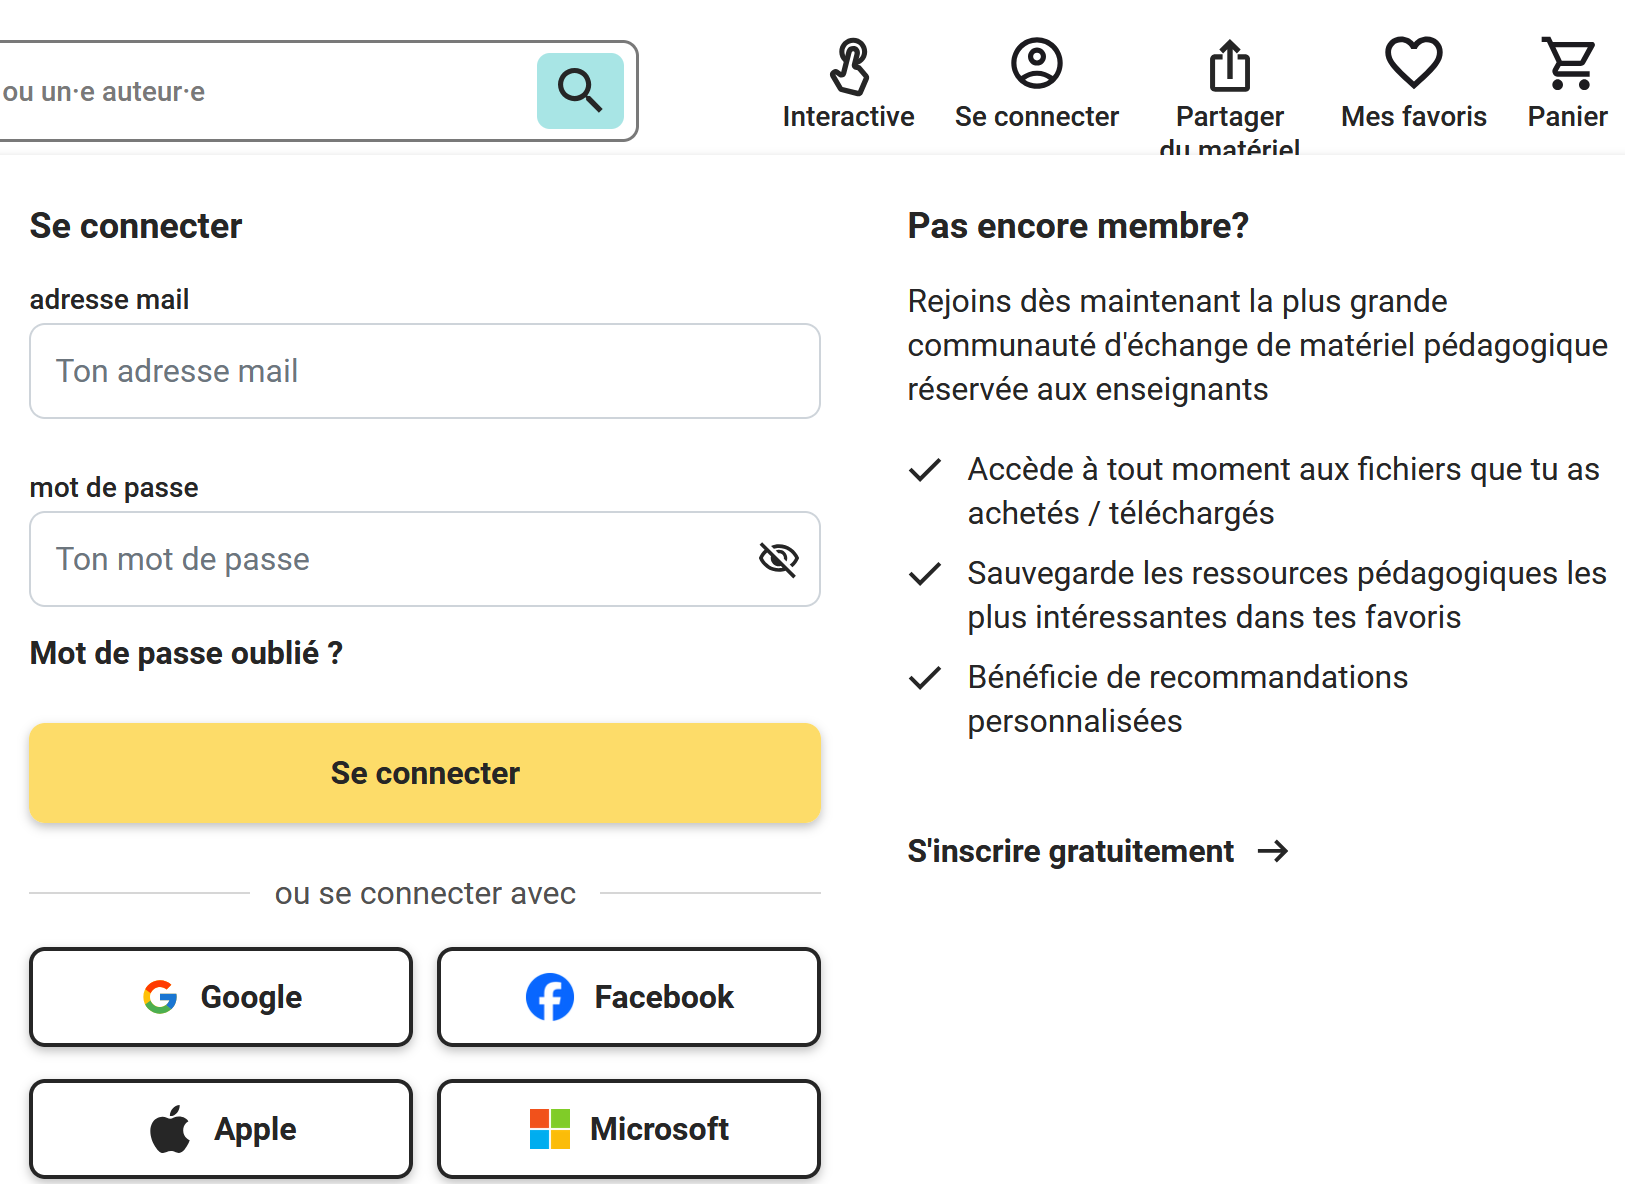Focus the Ton mot de passe field
The height and width of the screenshot is (1184, 1625).
[390, 559]
